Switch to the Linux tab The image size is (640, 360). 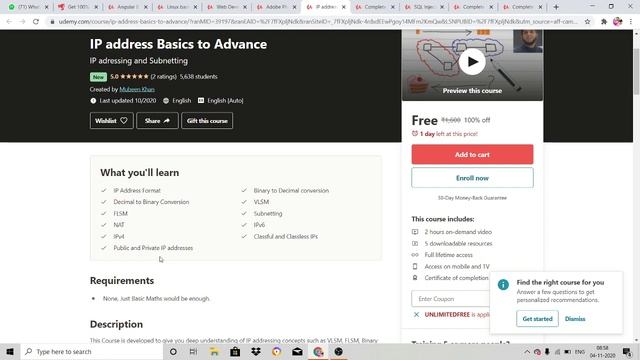tap(177, 7)
